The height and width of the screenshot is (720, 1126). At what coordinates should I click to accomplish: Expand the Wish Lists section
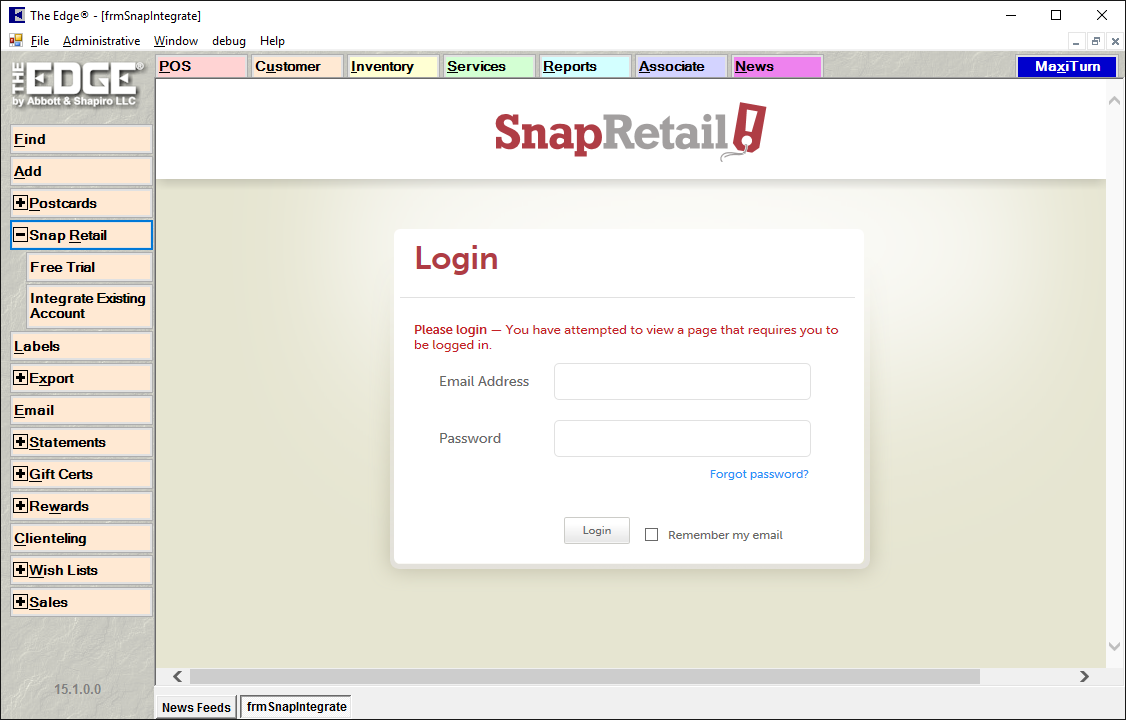[x=20, y=570]
